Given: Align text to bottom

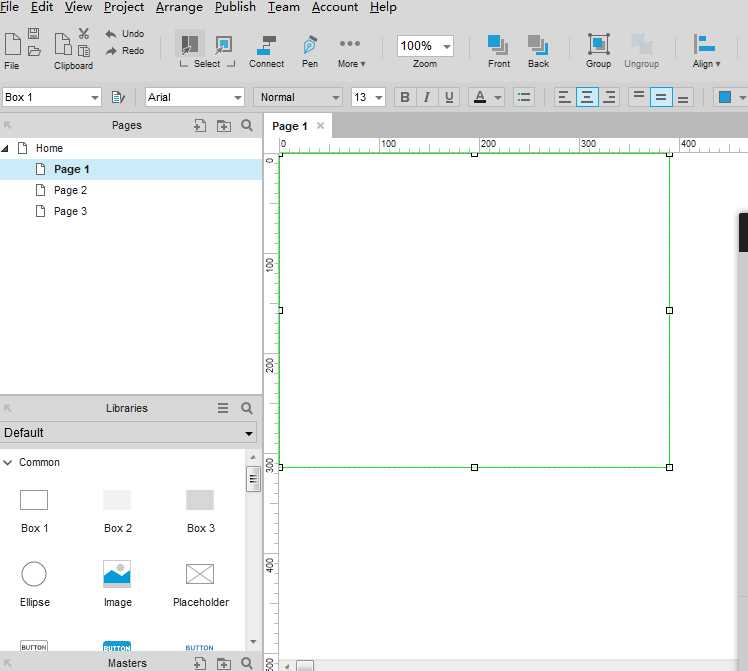Looking at the screenshot, I should point(683,97).
